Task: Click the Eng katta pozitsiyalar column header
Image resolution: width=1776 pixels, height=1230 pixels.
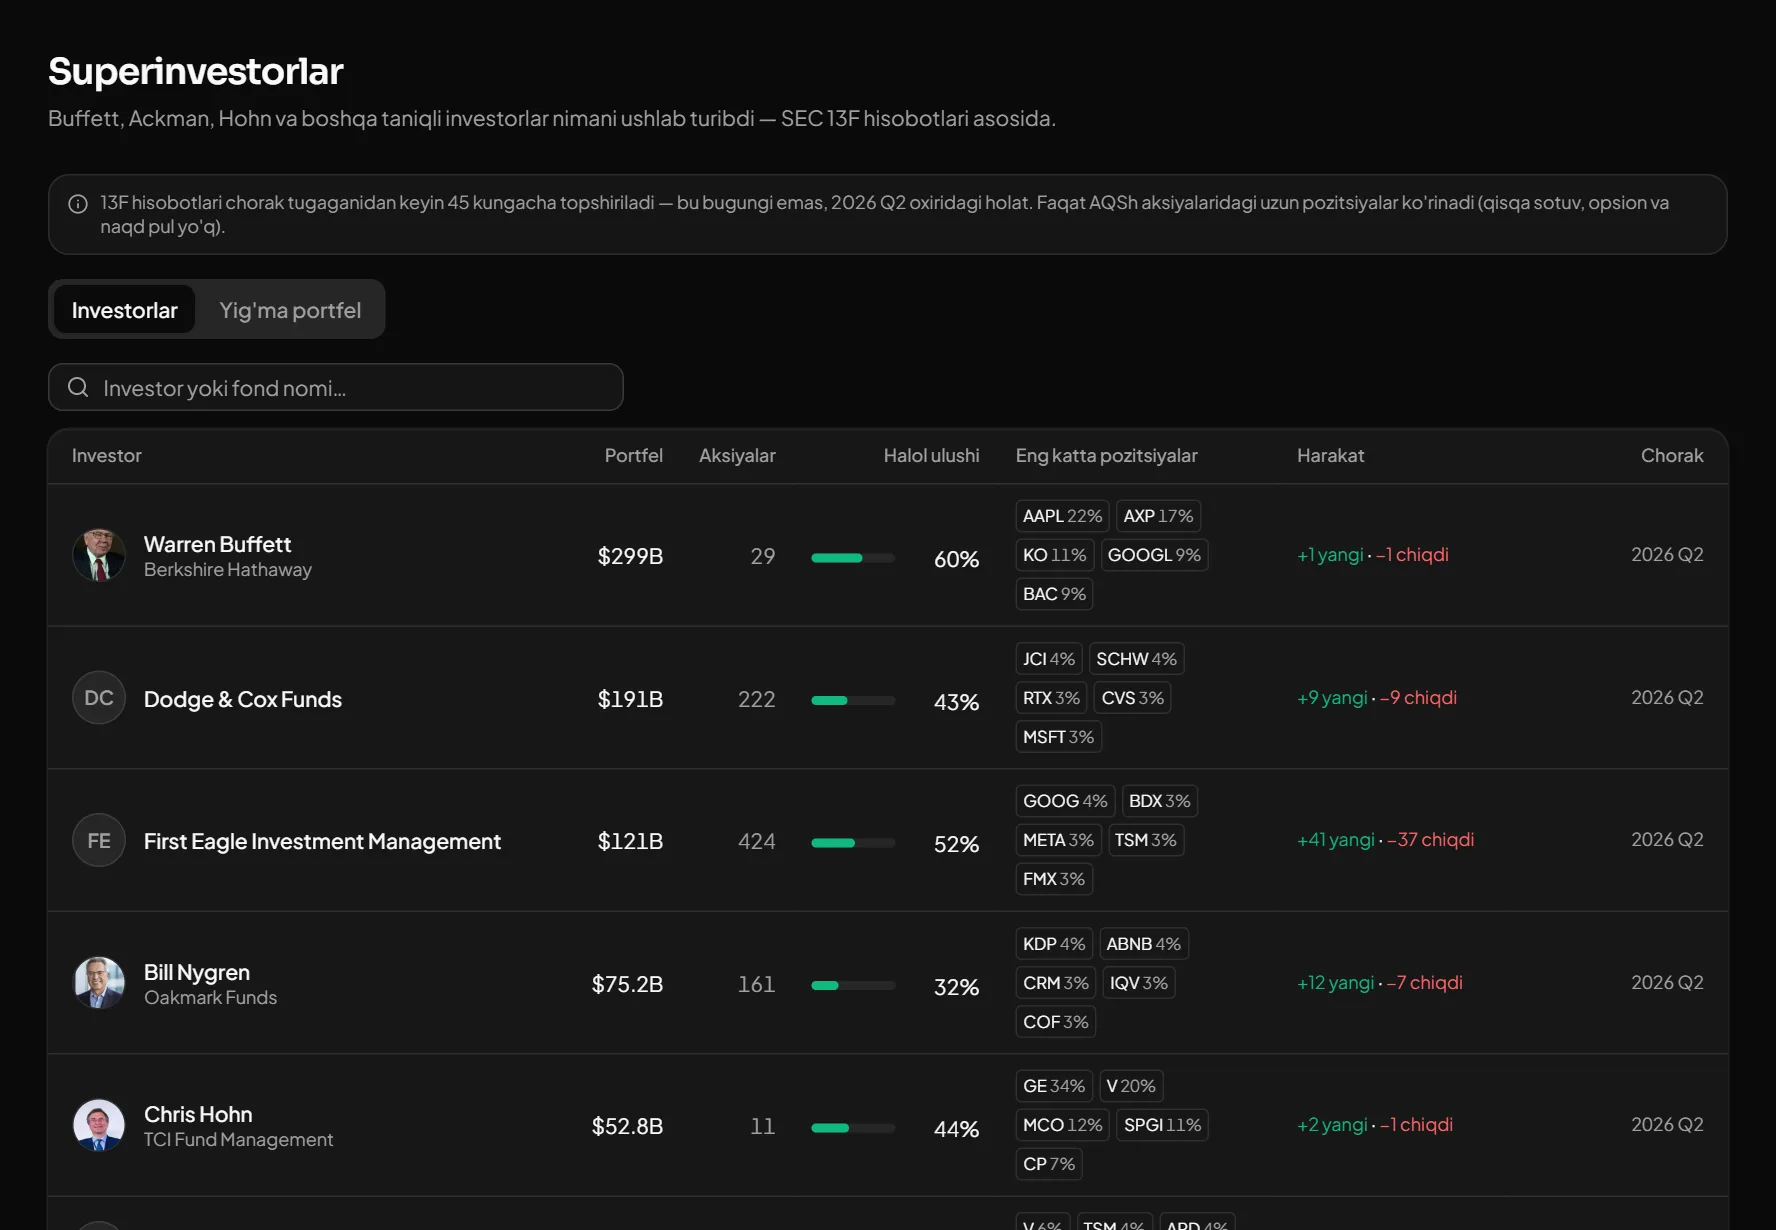Action: (x=1107, y=456)
